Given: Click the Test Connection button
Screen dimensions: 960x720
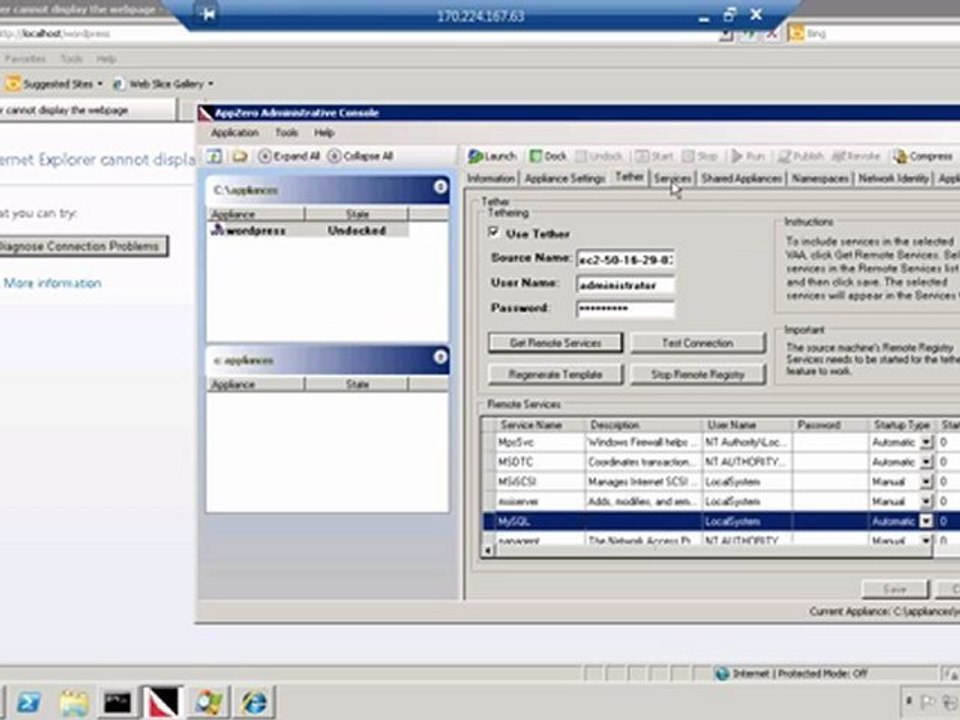Looking at the screenshot, I should [x=697, y=343].
